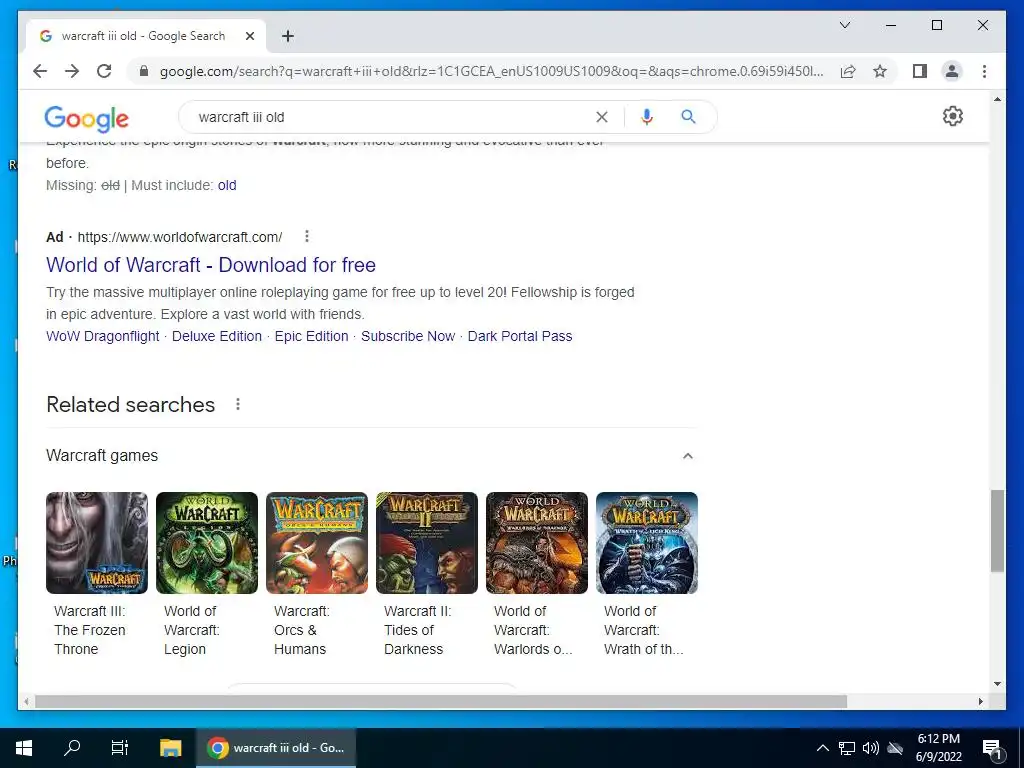Viewport: 1024px width, 768px height.
Task: Open options next to Related searches
Action: pyautogui.click(x=238, y=404)
